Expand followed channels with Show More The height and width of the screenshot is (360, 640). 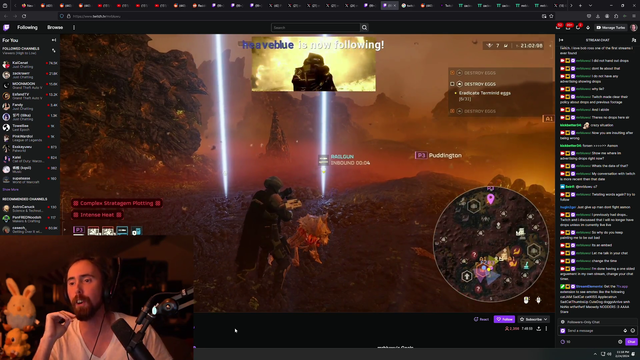click(10, 189)
